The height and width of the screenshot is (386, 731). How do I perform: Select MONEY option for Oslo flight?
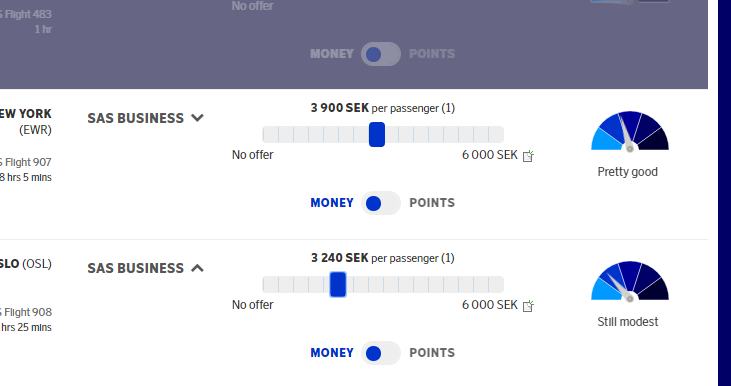pyautogui.click(x=332, y=353)
